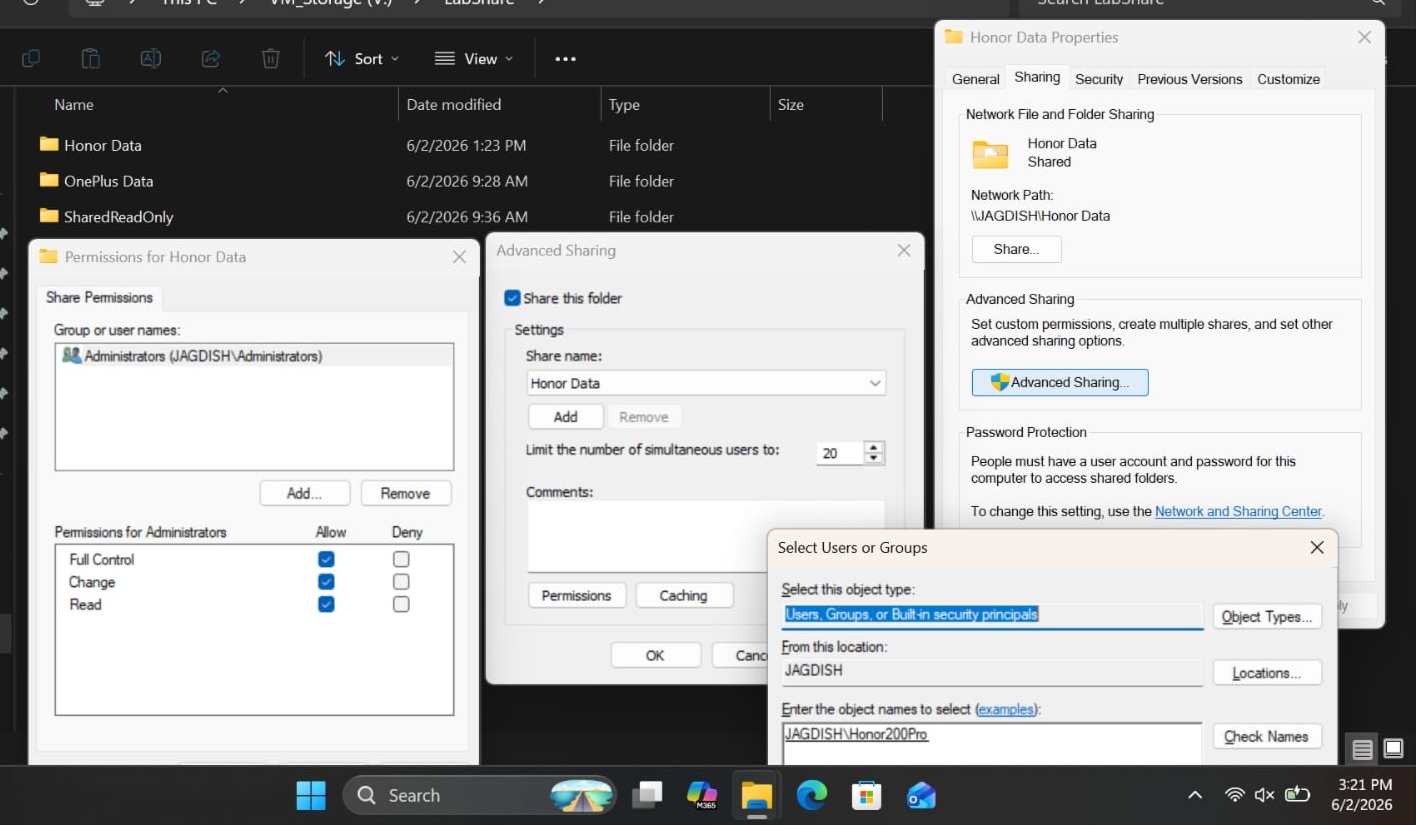Click the muted volume tray icon
Image resolution: width=1416 pixels, height=825 pixels.
point(1264,795)
